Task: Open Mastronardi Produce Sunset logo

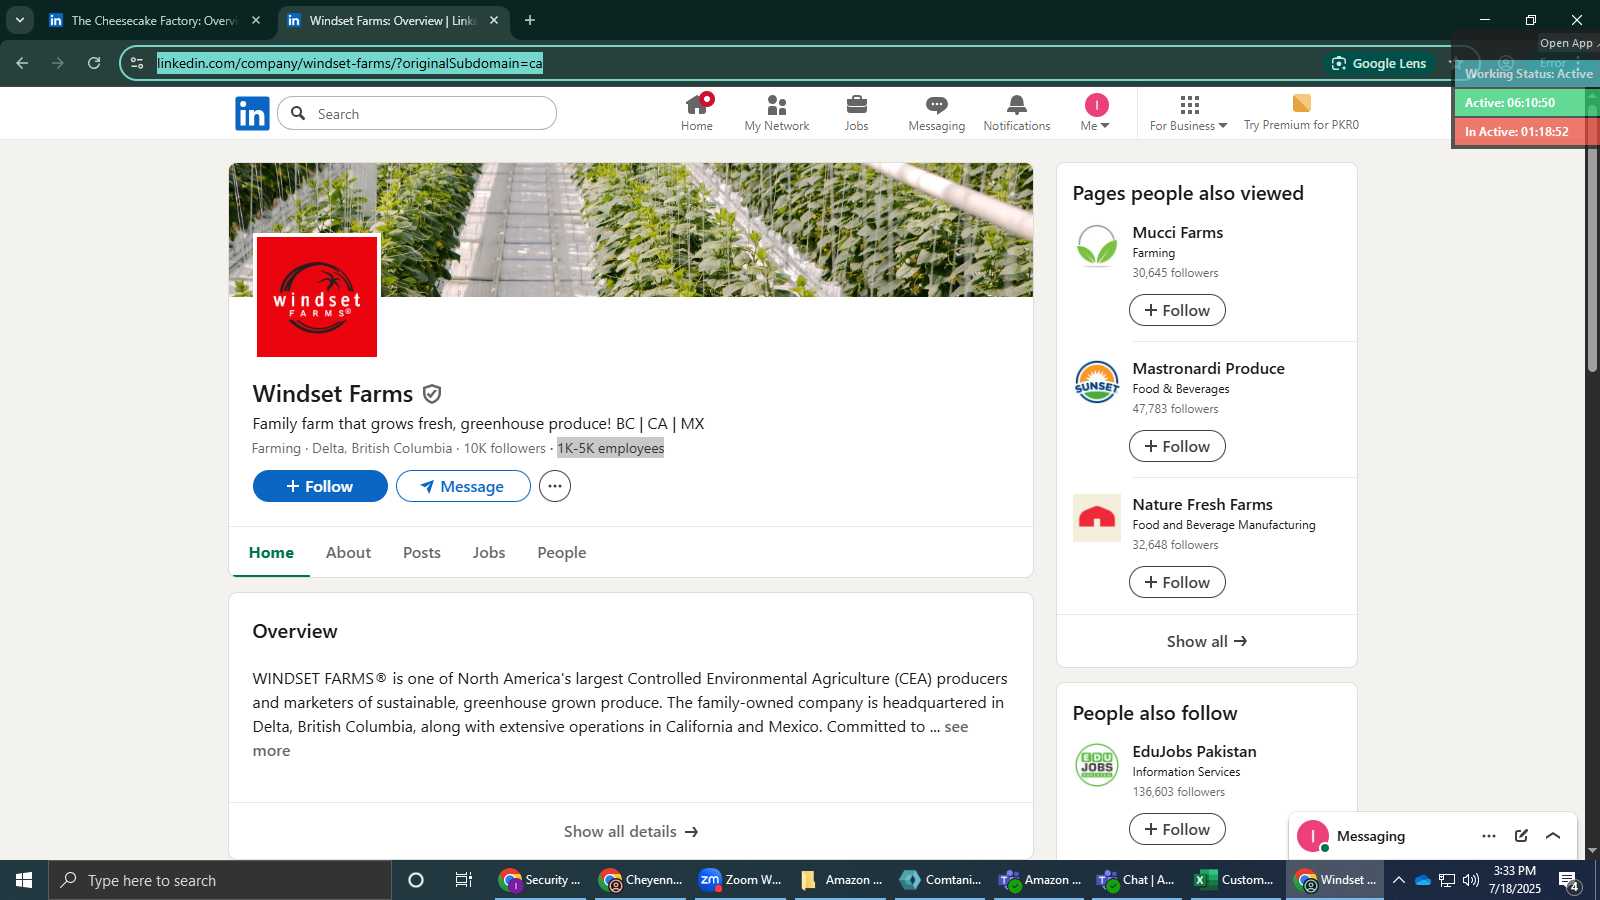Action: [1097, 382]
